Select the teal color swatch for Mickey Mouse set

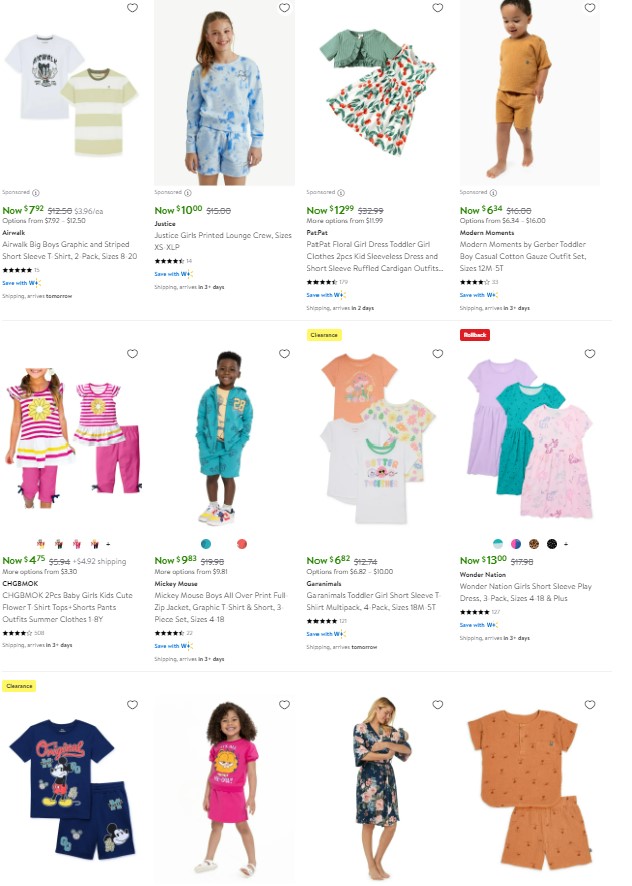tap(206, 544)
